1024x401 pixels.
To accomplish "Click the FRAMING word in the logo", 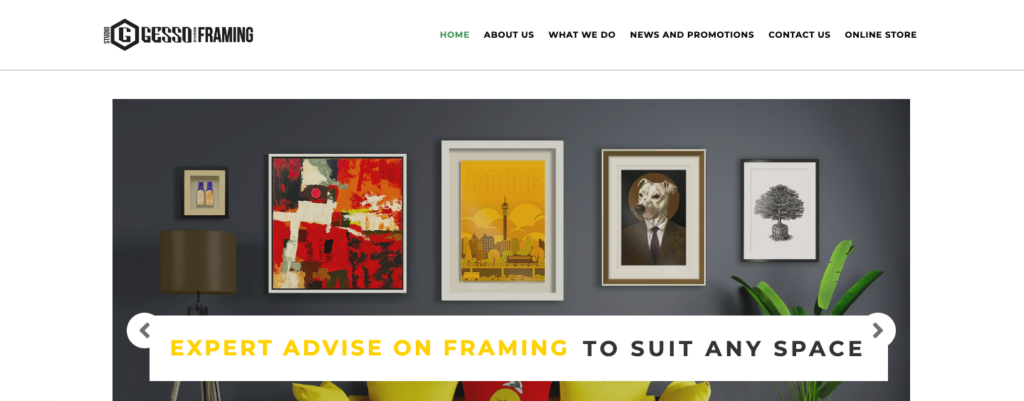I will point(225,35).
